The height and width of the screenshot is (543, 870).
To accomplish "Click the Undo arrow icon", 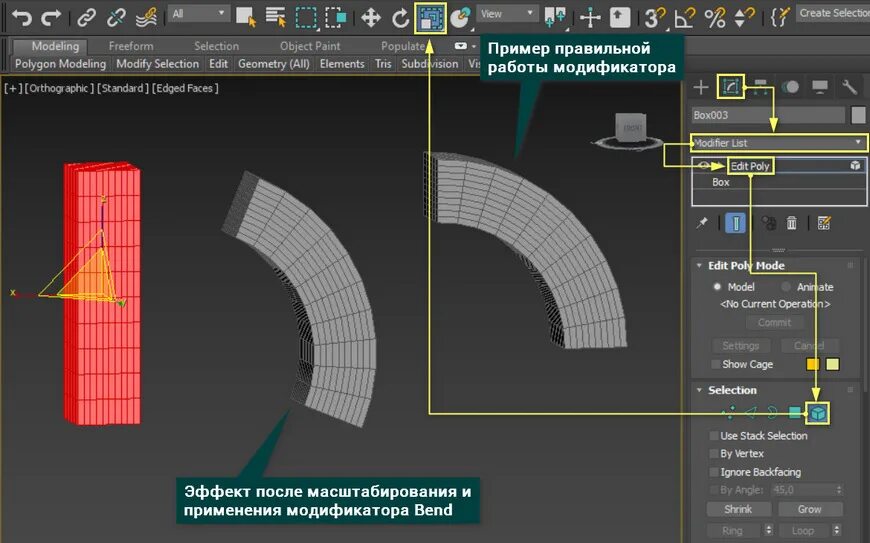I will tap(22, 18).
